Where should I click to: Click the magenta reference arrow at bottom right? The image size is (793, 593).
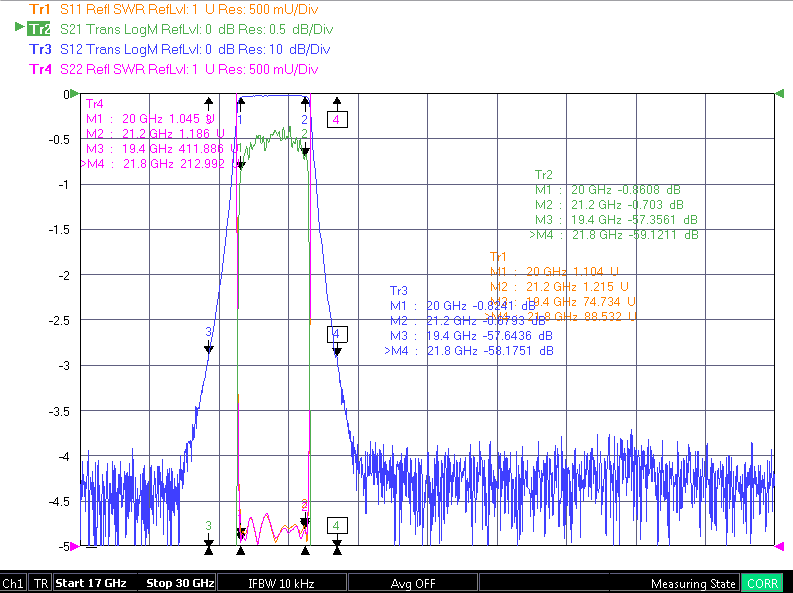pos(780,546)
